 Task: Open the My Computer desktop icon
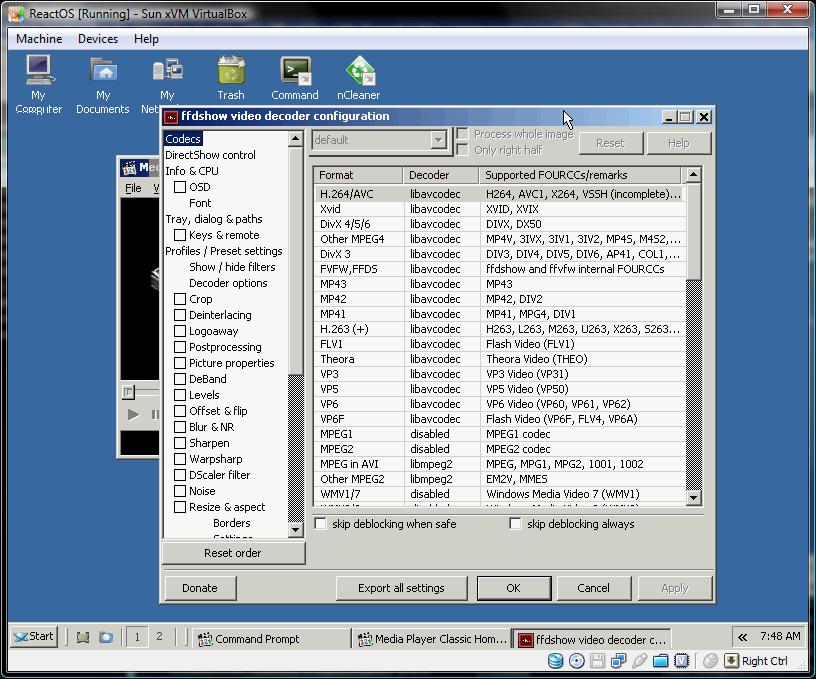[x=38, y=72]
